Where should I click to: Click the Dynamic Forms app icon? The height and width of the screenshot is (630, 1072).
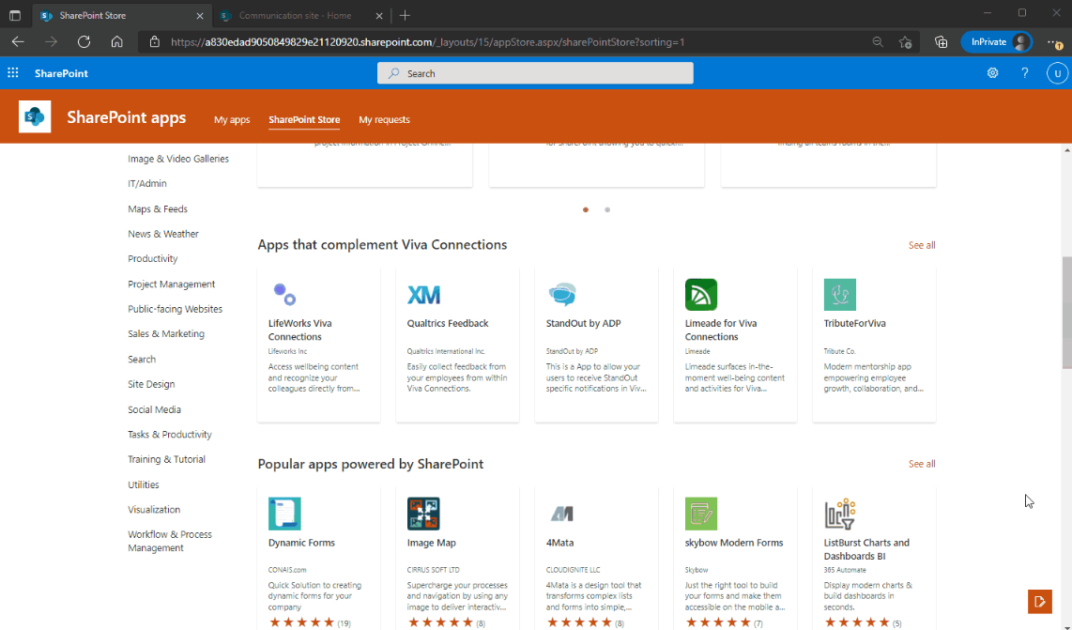click(285, 513)
